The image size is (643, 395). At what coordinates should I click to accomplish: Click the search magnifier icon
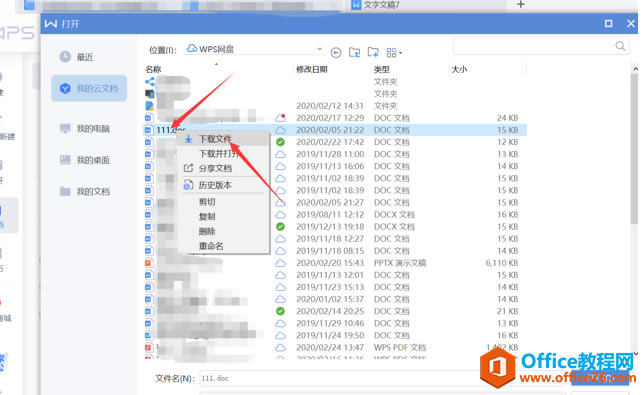pos(620,46)
